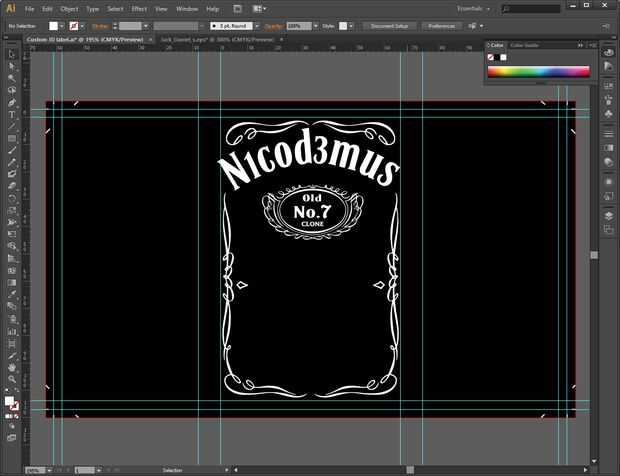Expand the opacity dropdown arrow
This screenshot has width=620, height=476.
(316, 26)
